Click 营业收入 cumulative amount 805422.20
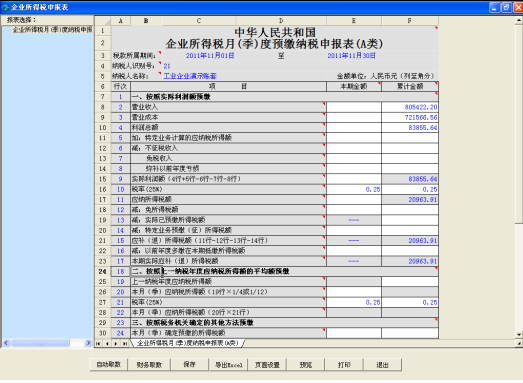Viewport: 523px width, 383px height. pos(410,107)
